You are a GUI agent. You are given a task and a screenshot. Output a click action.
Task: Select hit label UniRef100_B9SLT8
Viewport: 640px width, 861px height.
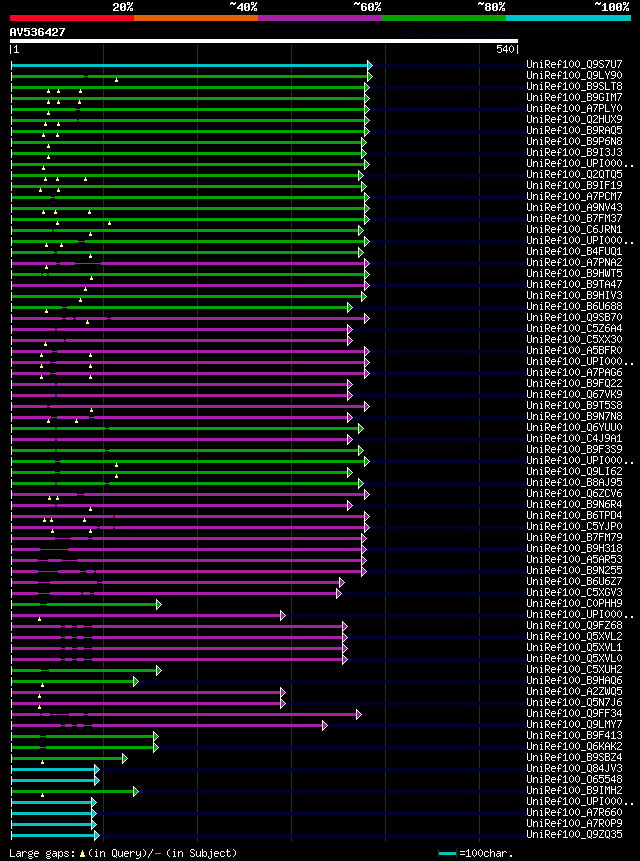[x=575, y=86]
